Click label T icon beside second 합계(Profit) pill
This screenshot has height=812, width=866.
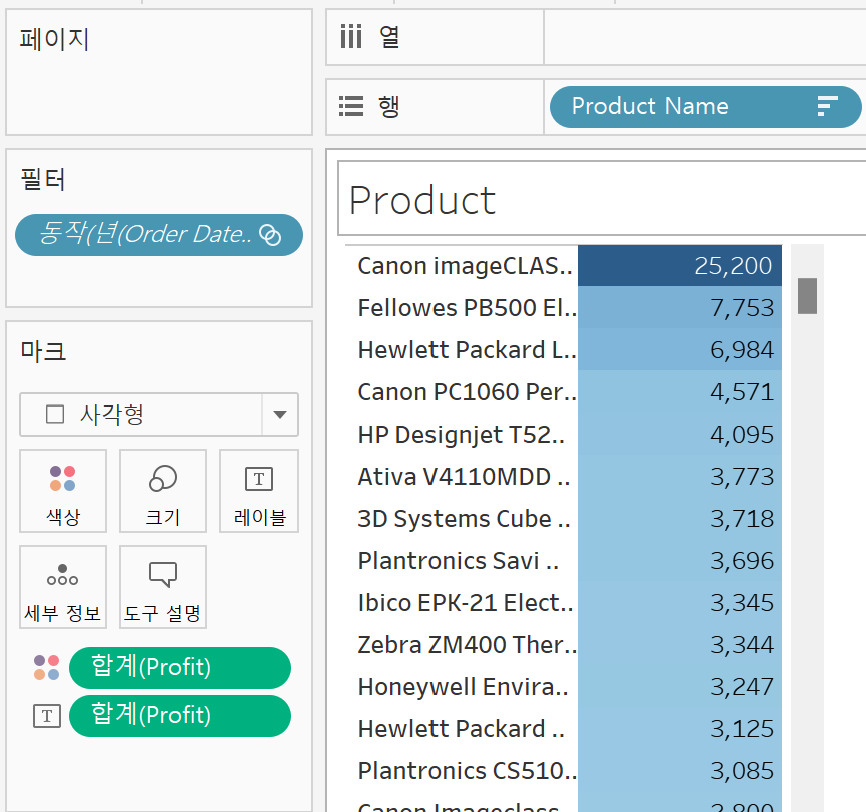[47, 716]
